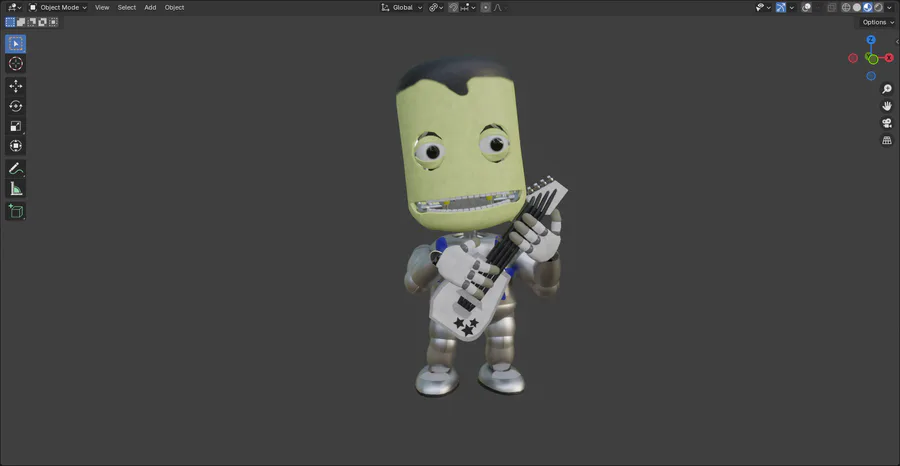
Task: Open the View menu
Action: pos(102,7)
